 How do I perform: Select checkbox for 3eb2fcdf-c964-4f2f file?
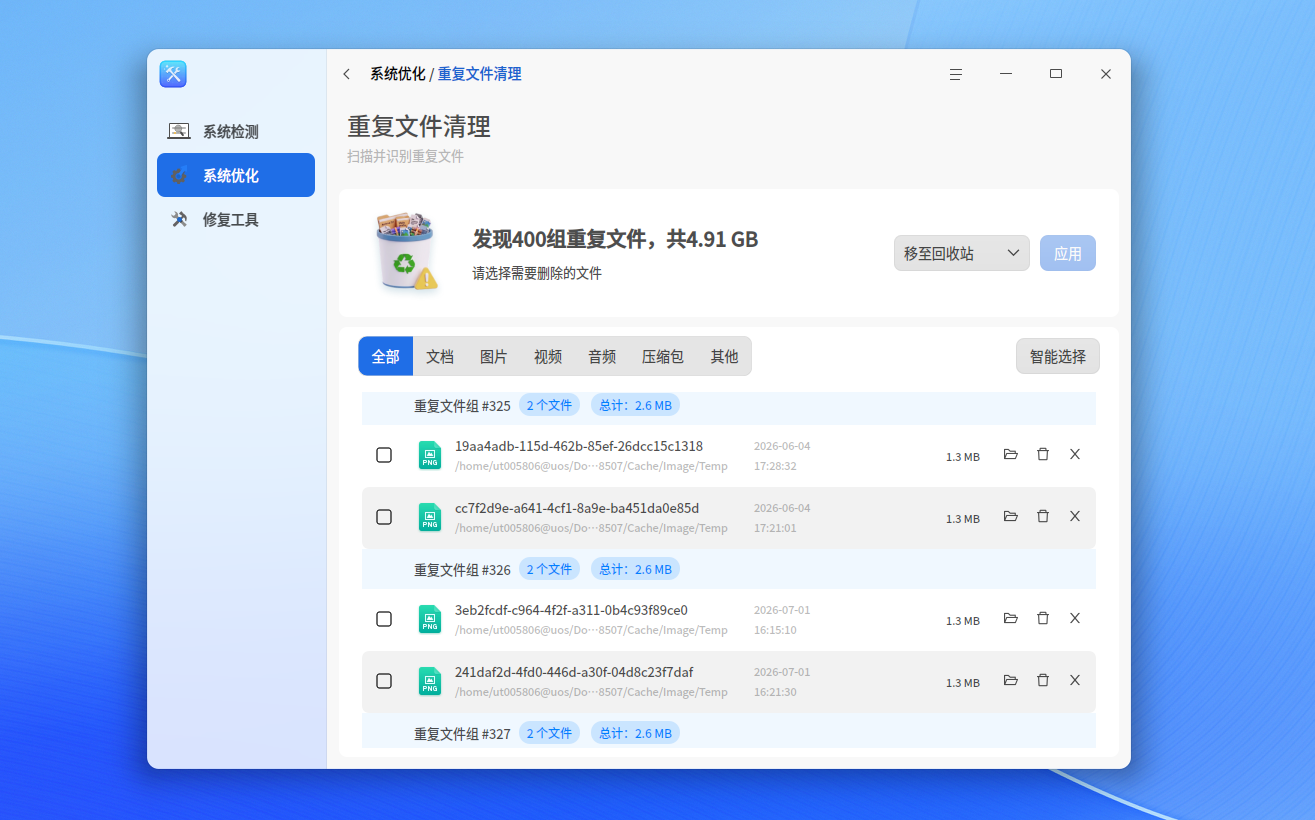pos(384,619)
